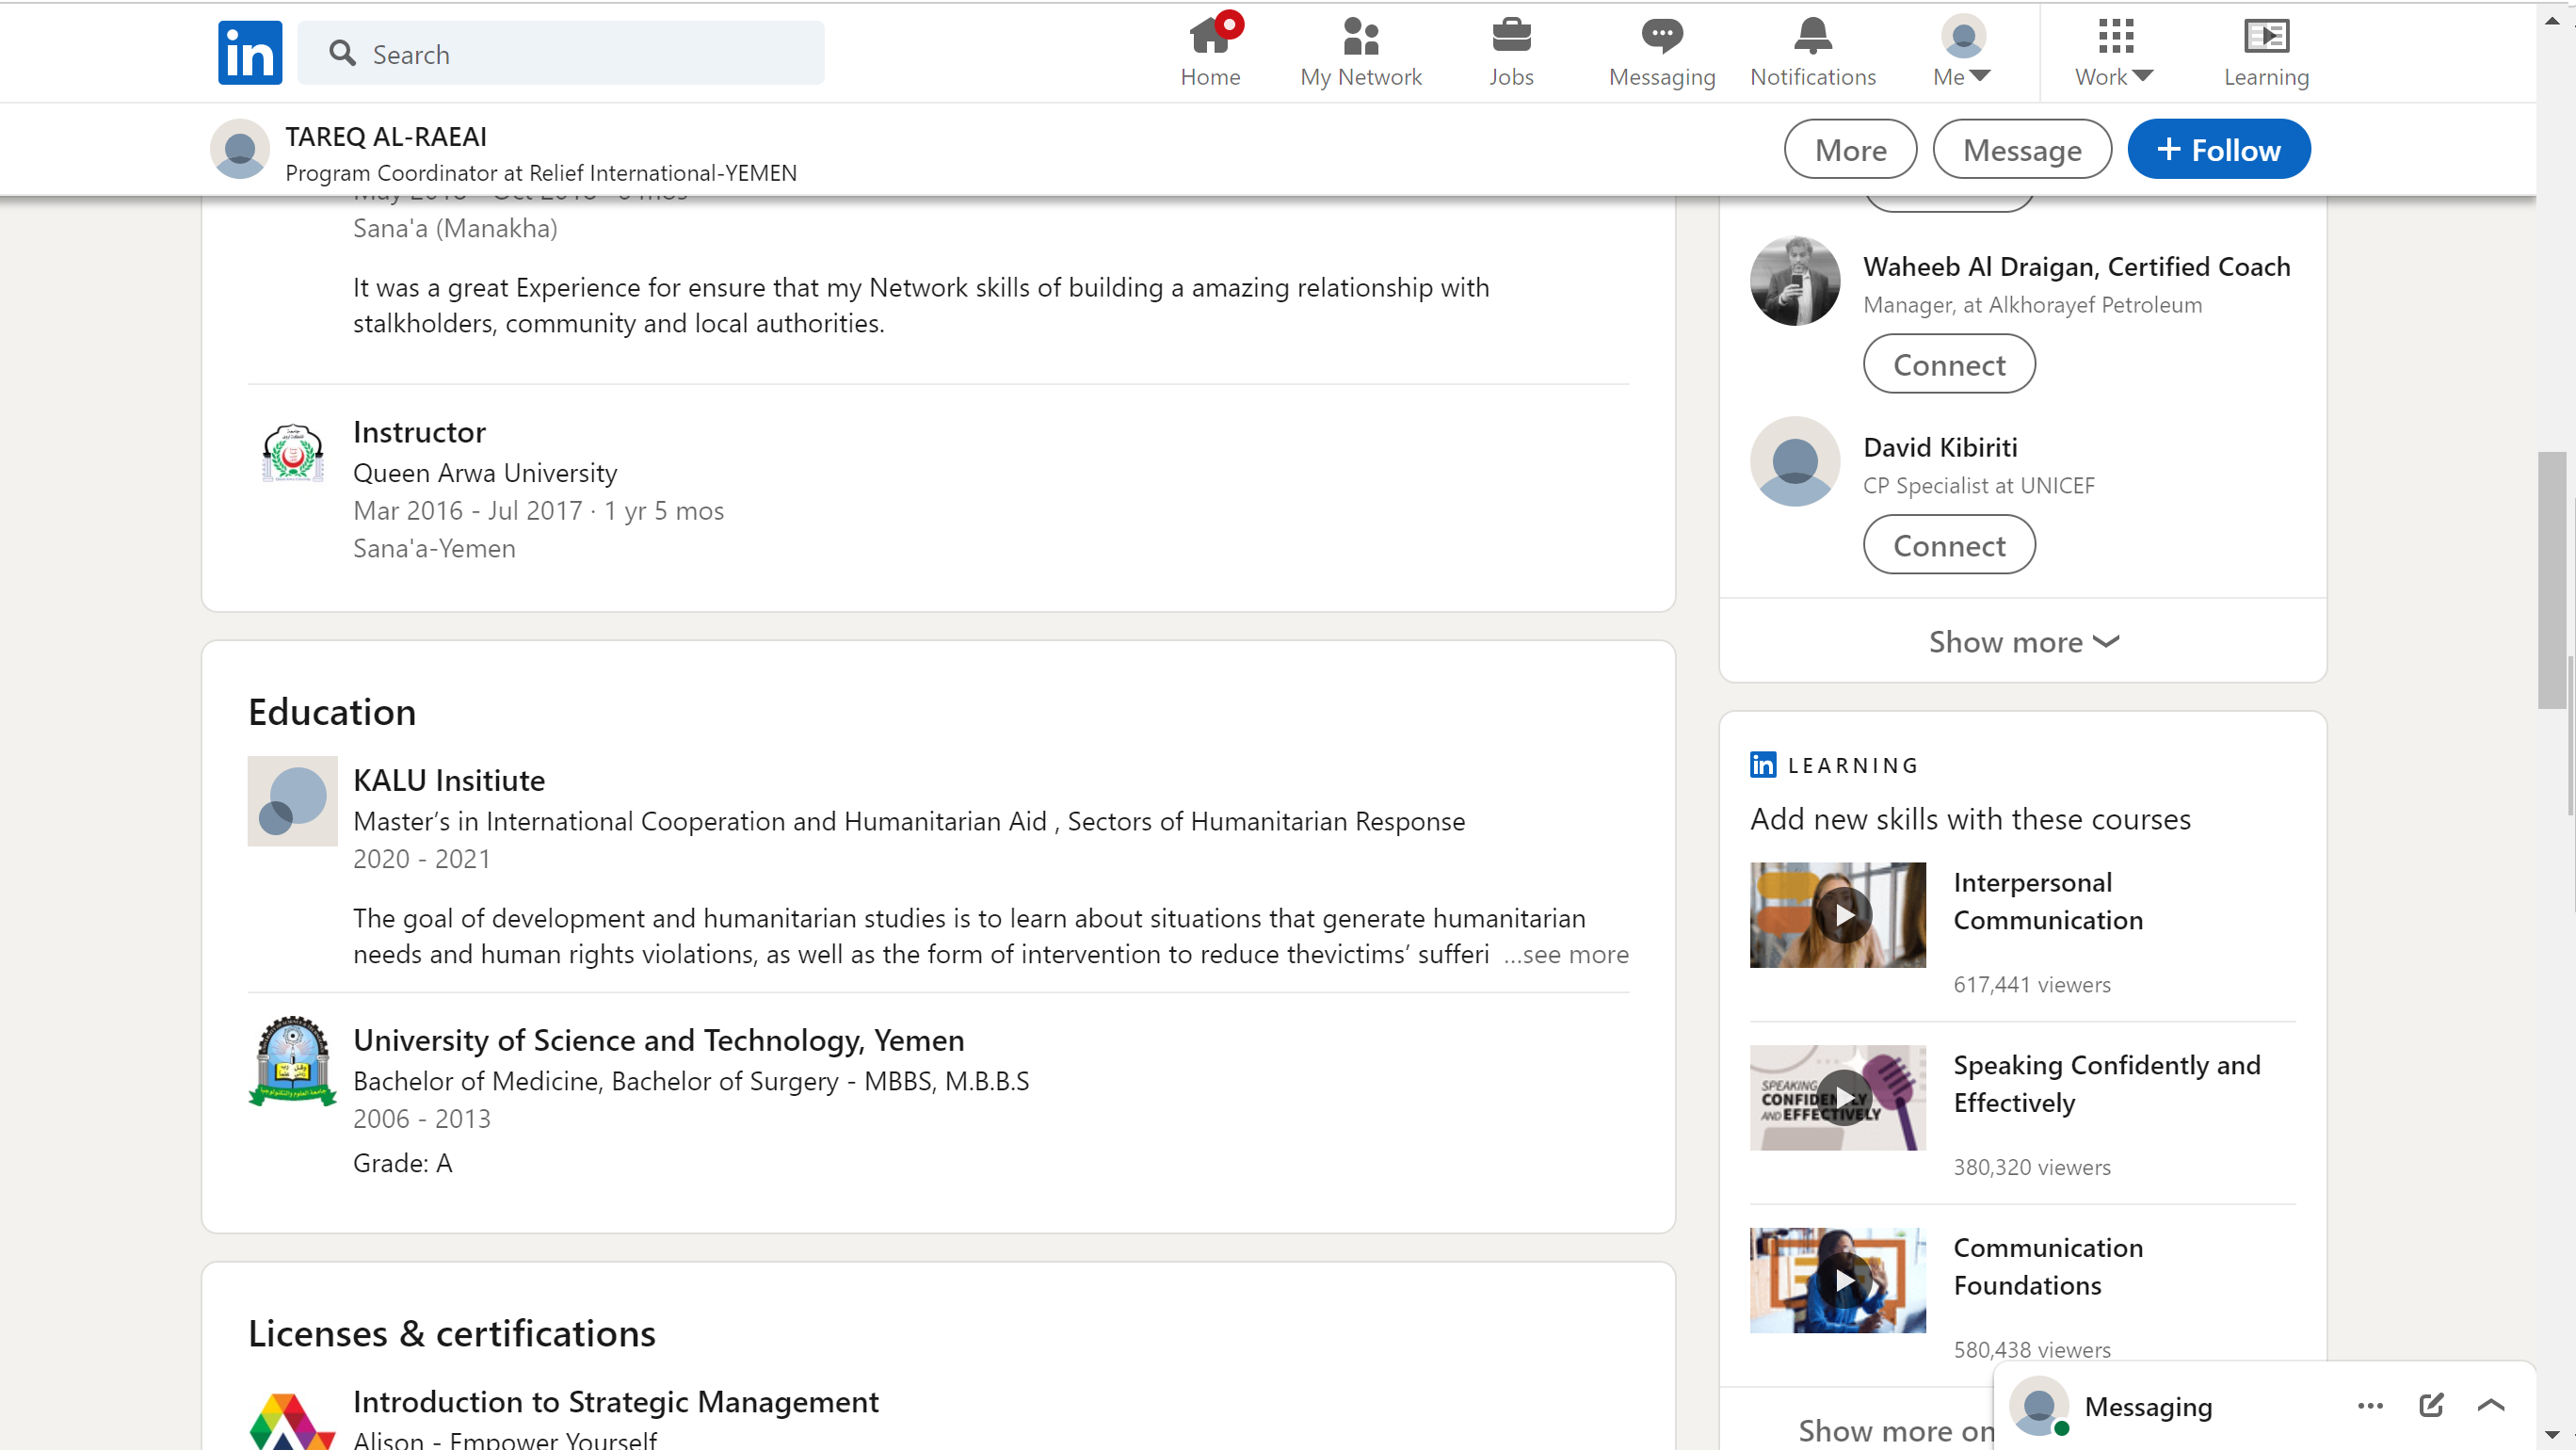Screen dimensions: 2576x1450
Task: Open the Home feed icon
Action: [x=1210, y=37]
